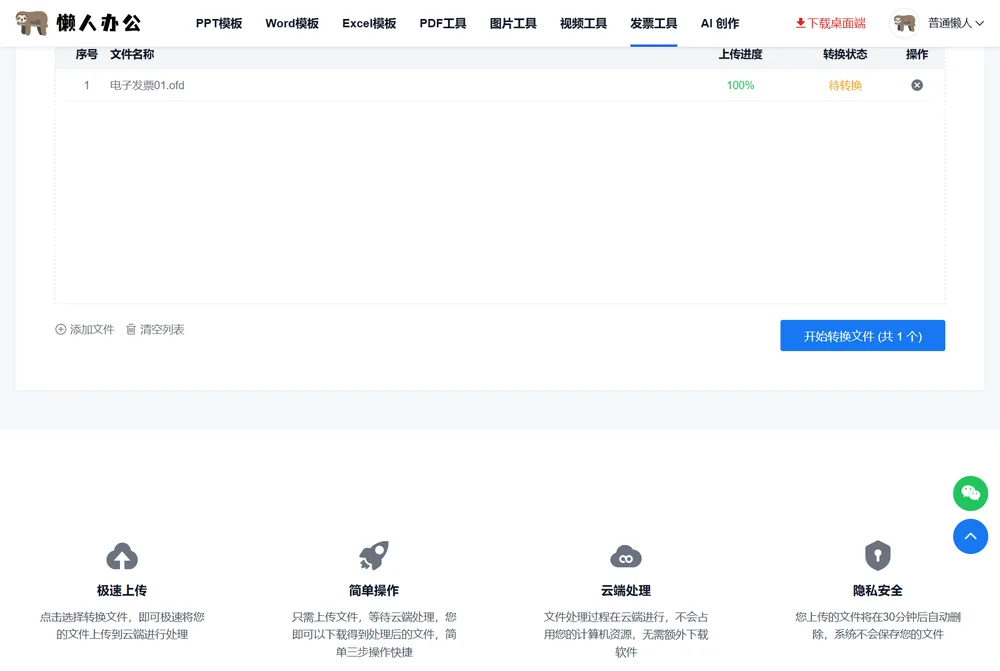The height and width of the screenshot is (671, 1000).
Task: Click the 上传进度 column header
Action: 740,54
